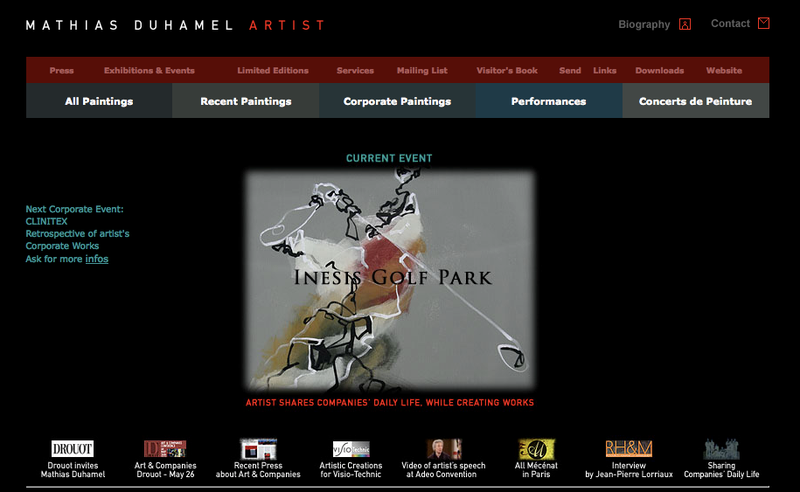Go to Downloads section
Viewport: 800px width, 492px height.
click(x=660, y=70)
